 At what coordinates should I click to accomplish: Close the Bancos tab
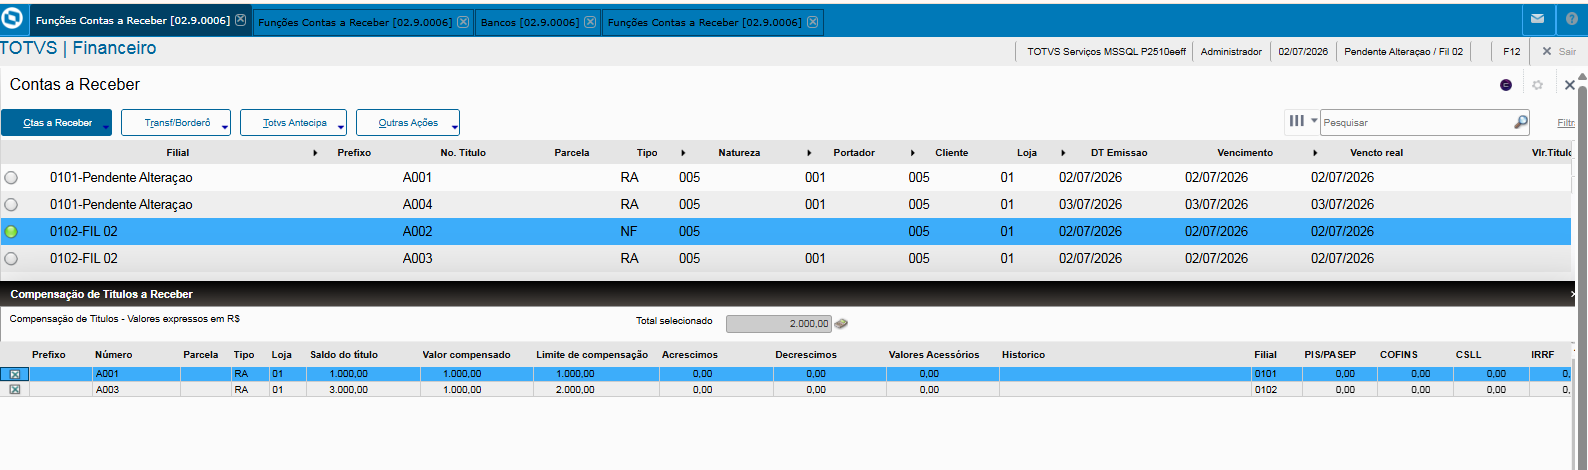(590, 22)
